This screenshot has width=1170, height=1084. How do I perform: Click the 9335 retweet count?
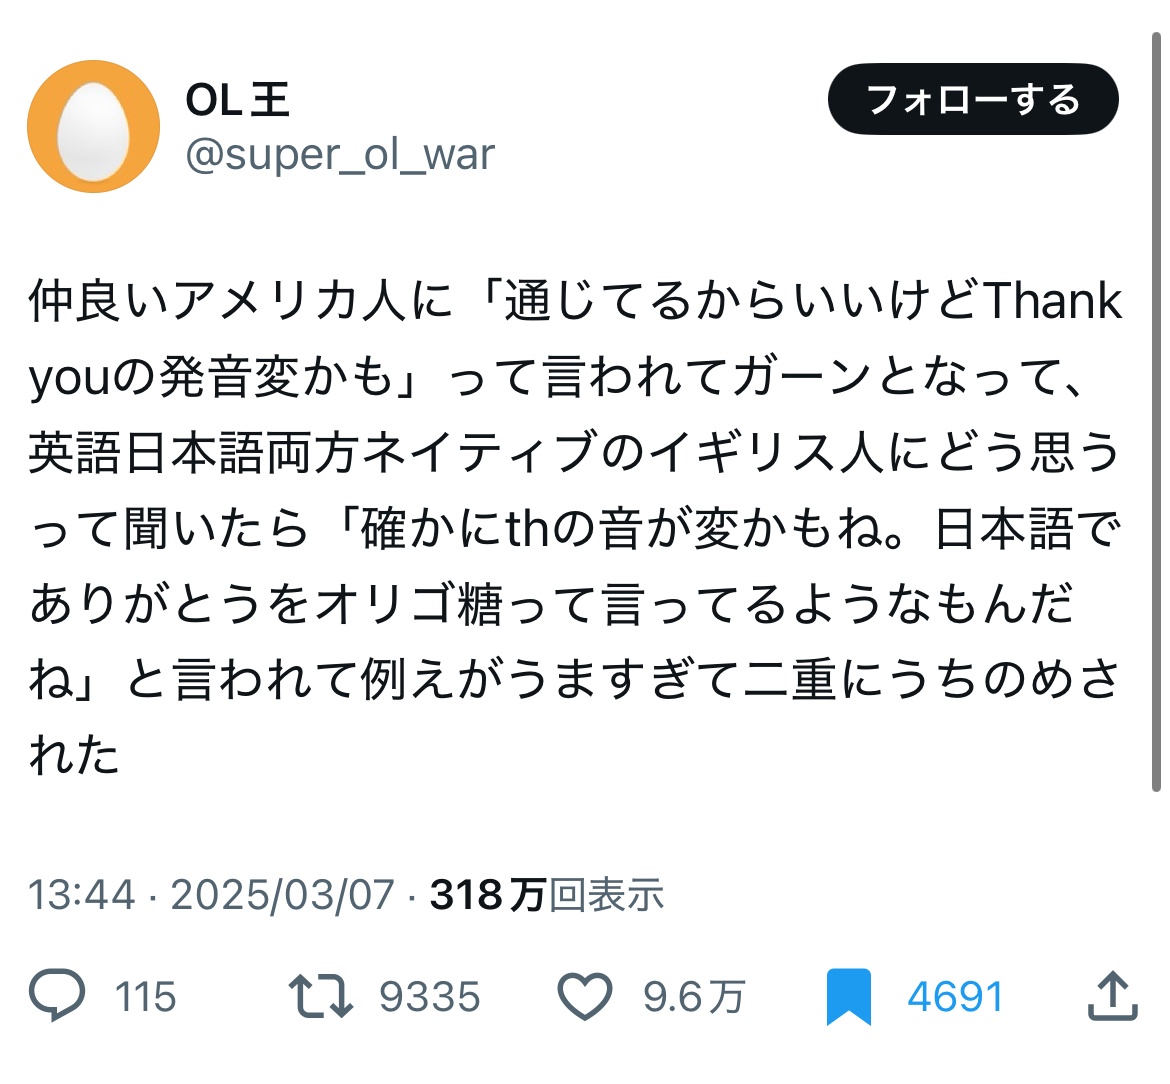point(430,997)
